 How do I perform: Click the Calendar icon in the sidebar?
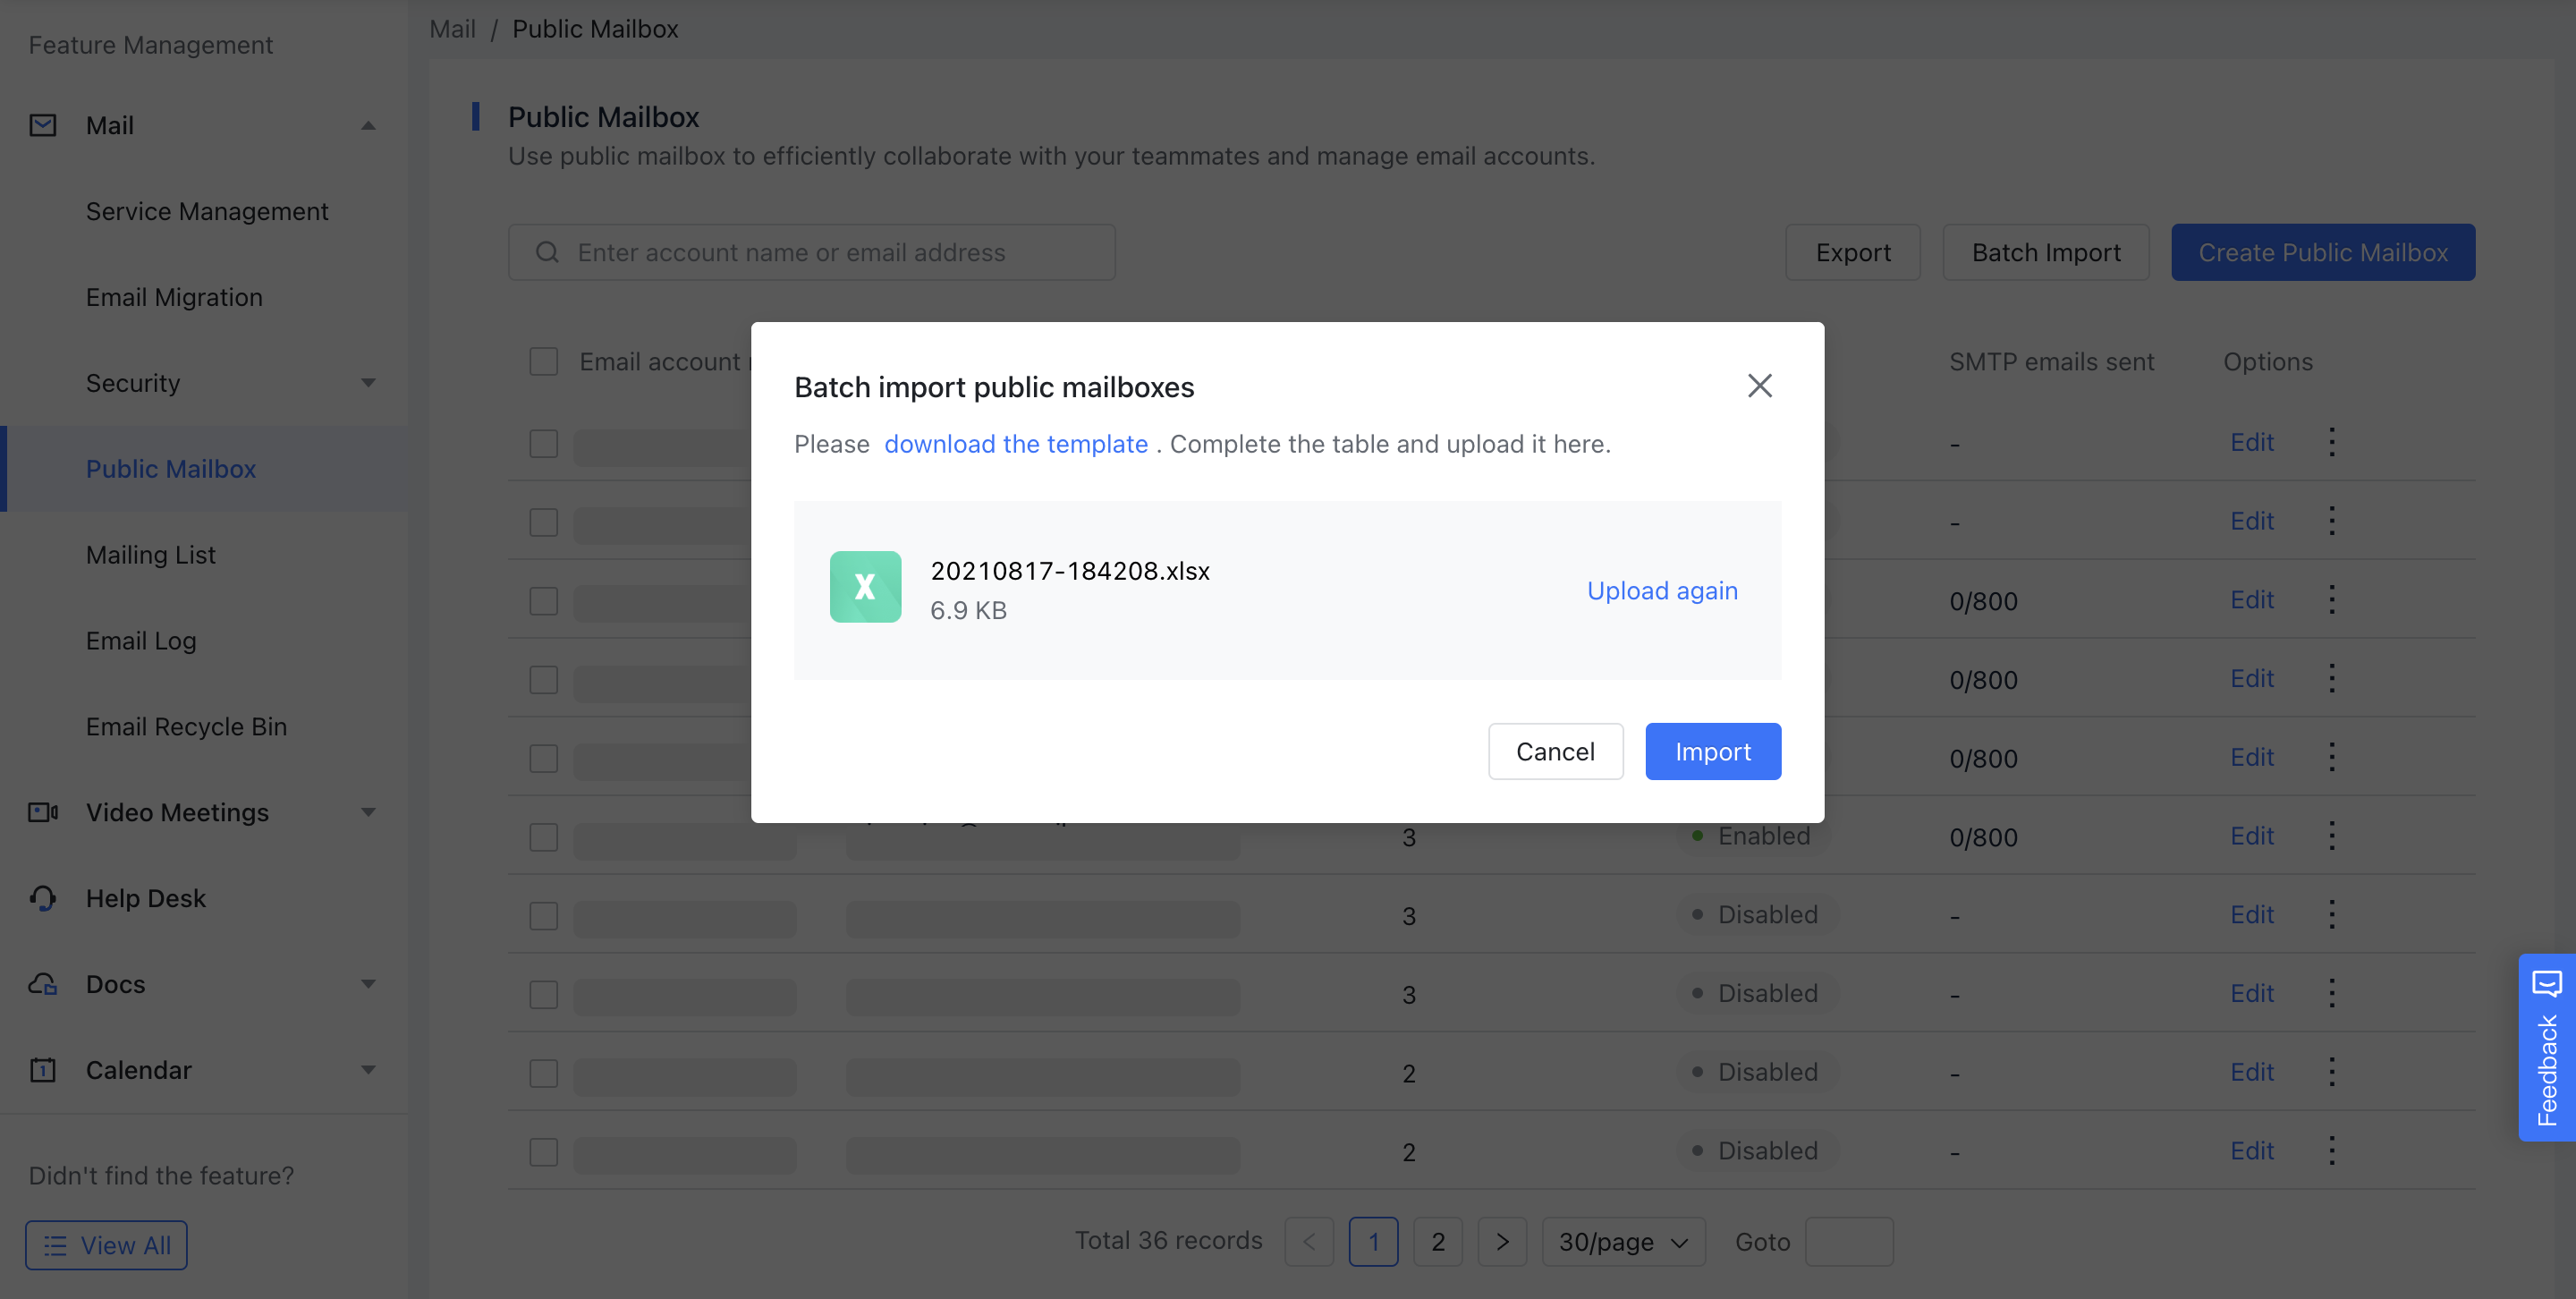coord(41,1070)
